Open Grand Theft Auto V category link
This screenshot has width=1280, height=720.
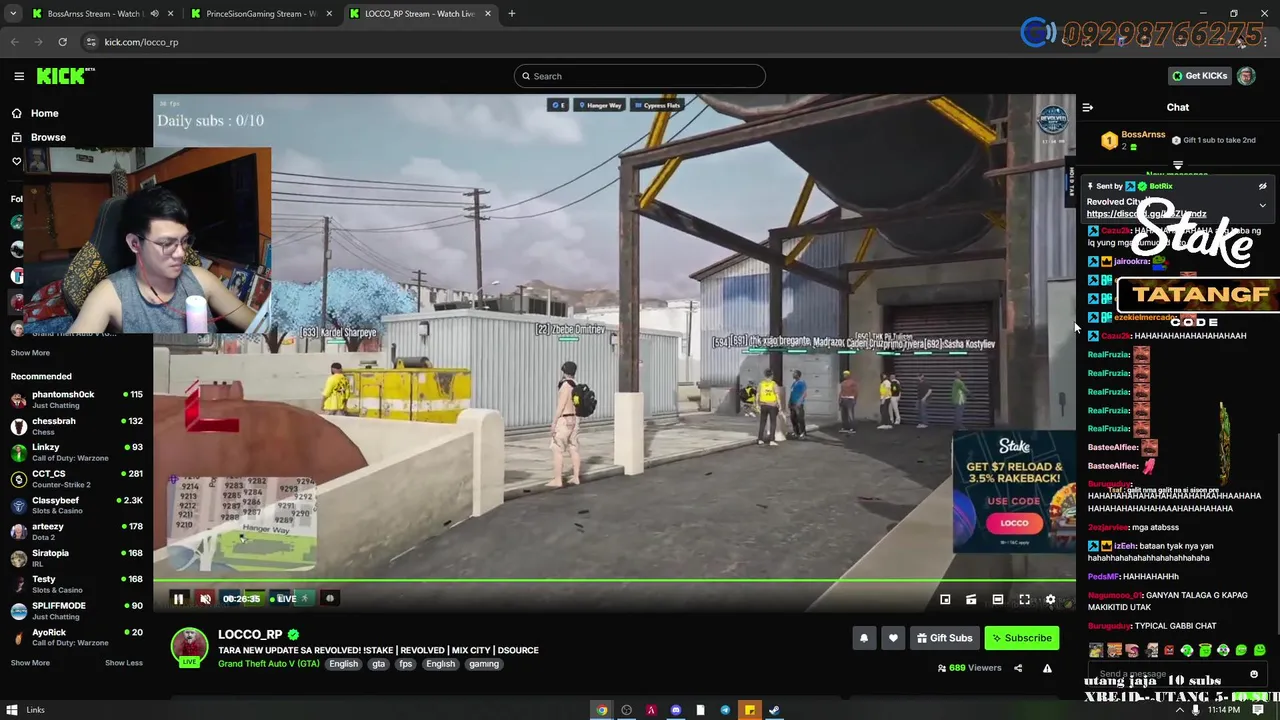click(x=268, y=664)
